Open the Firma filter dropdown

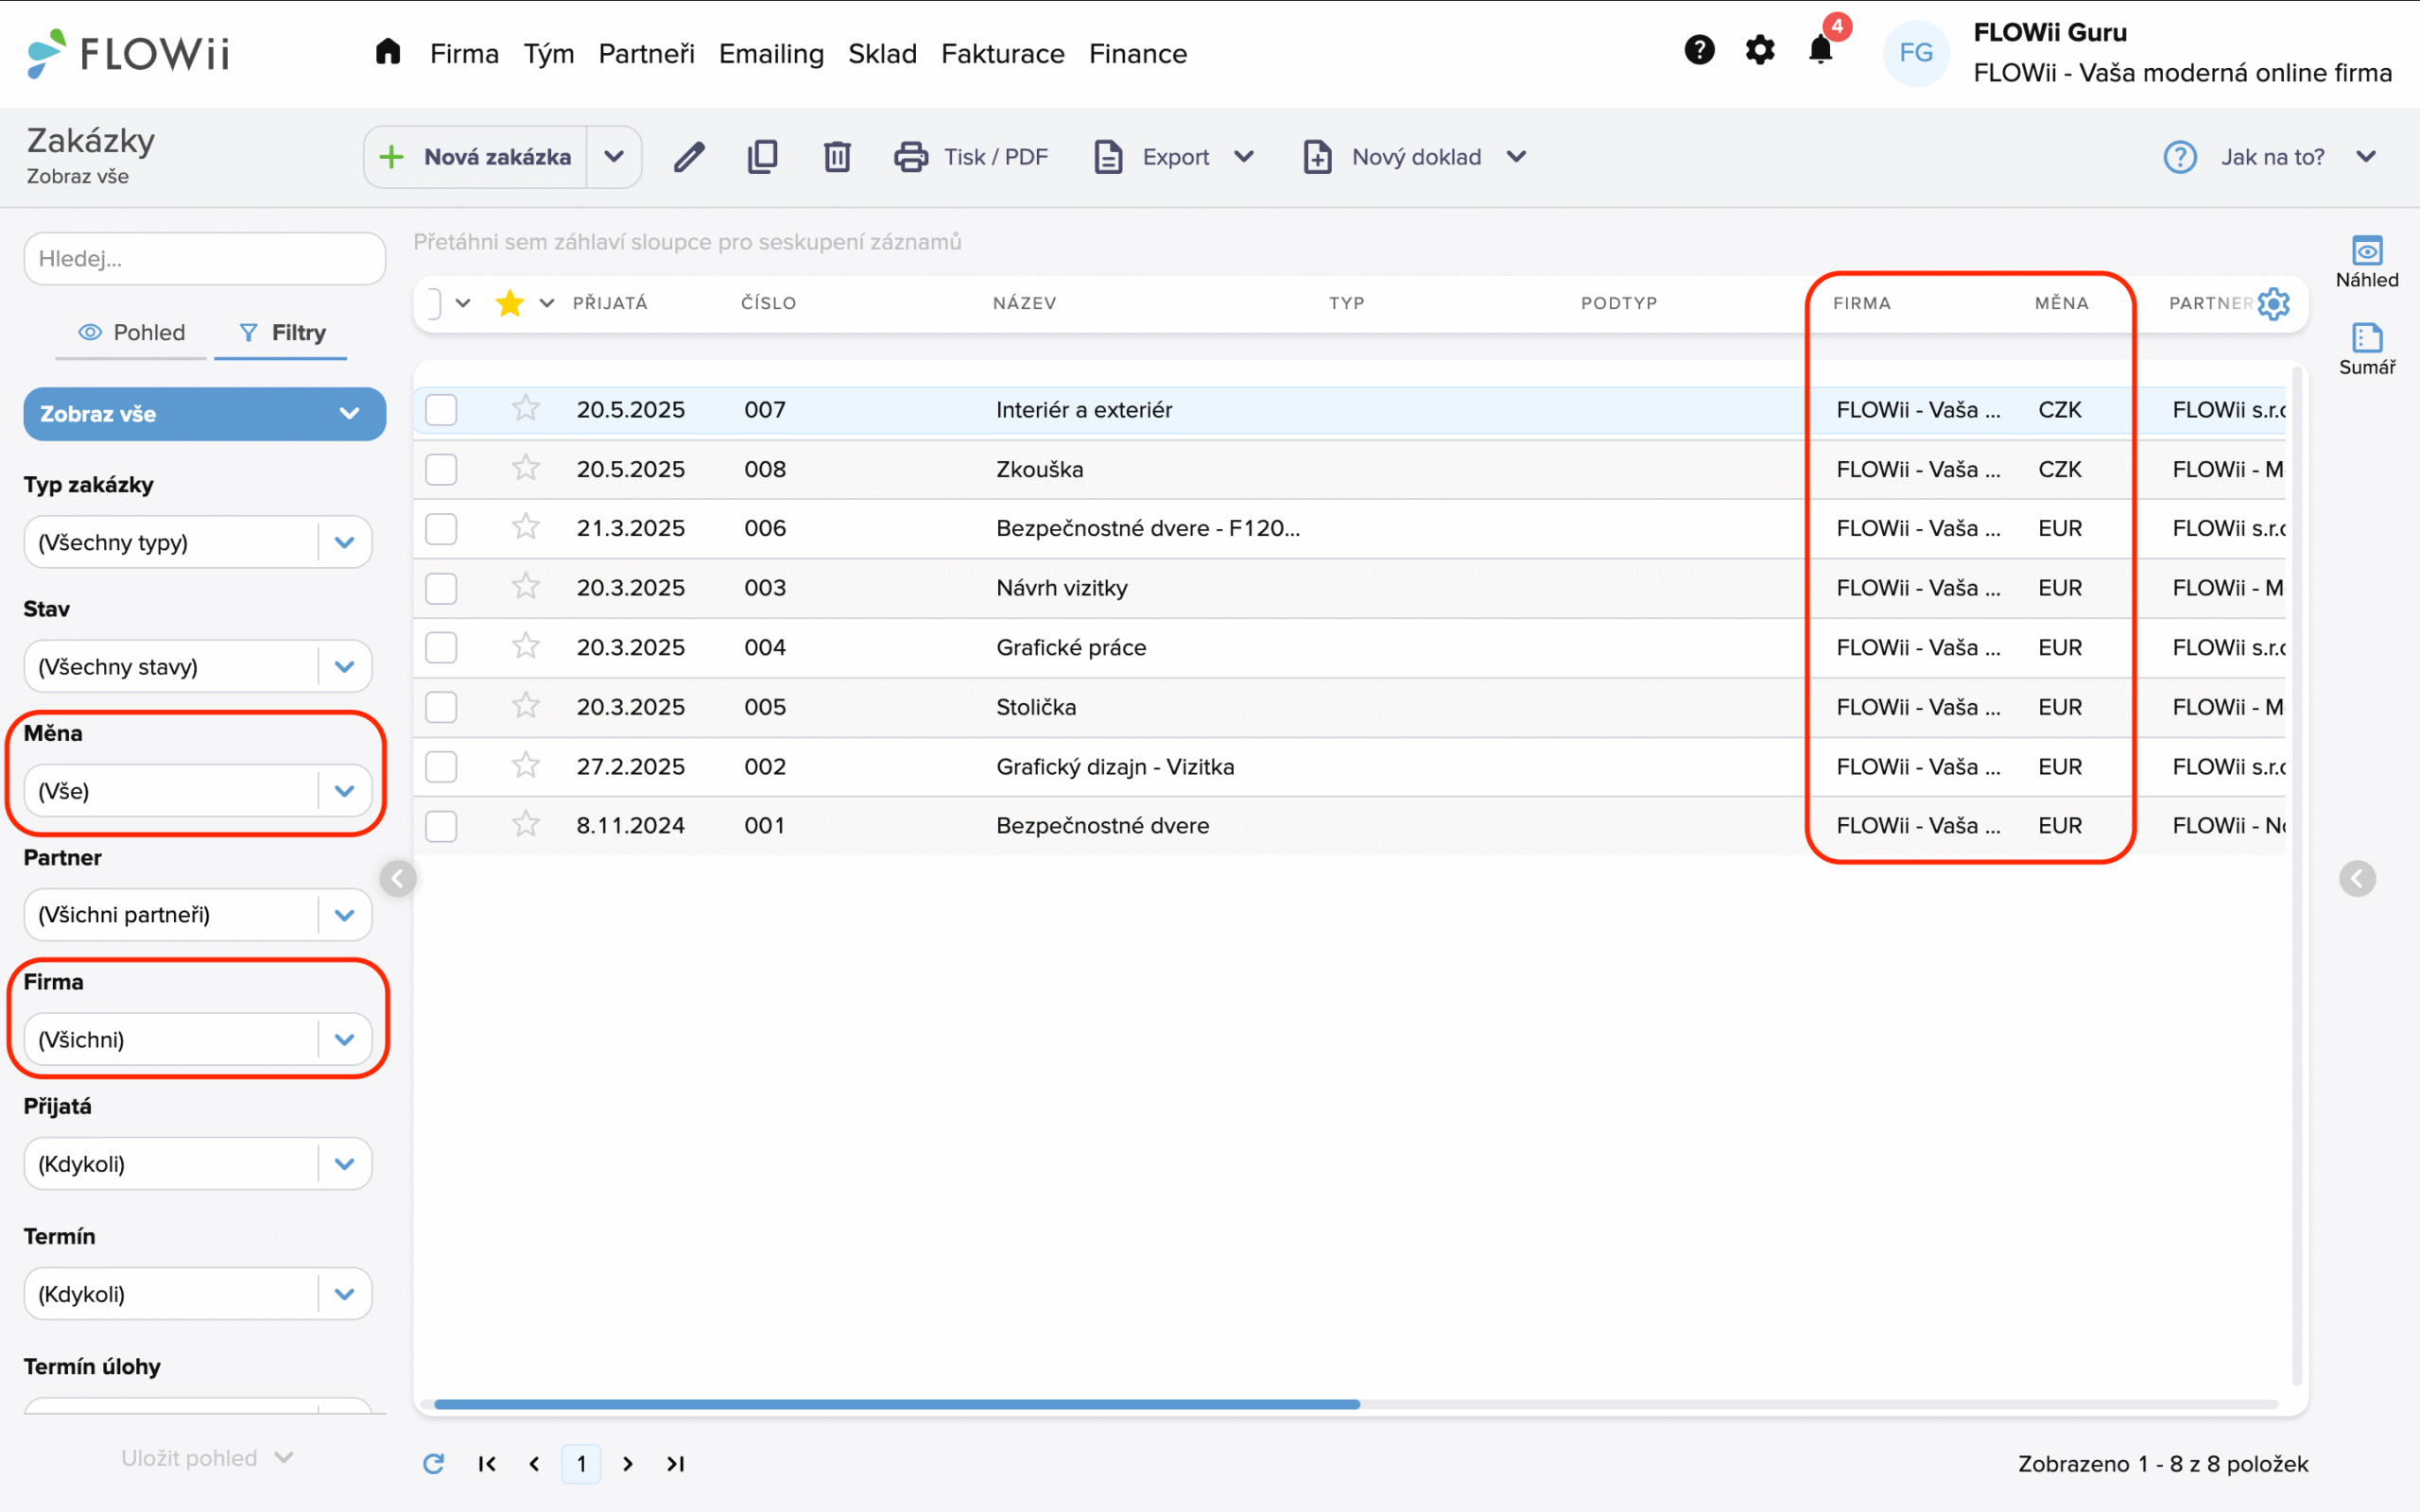pyautogui.click(x=198, y=1039)
